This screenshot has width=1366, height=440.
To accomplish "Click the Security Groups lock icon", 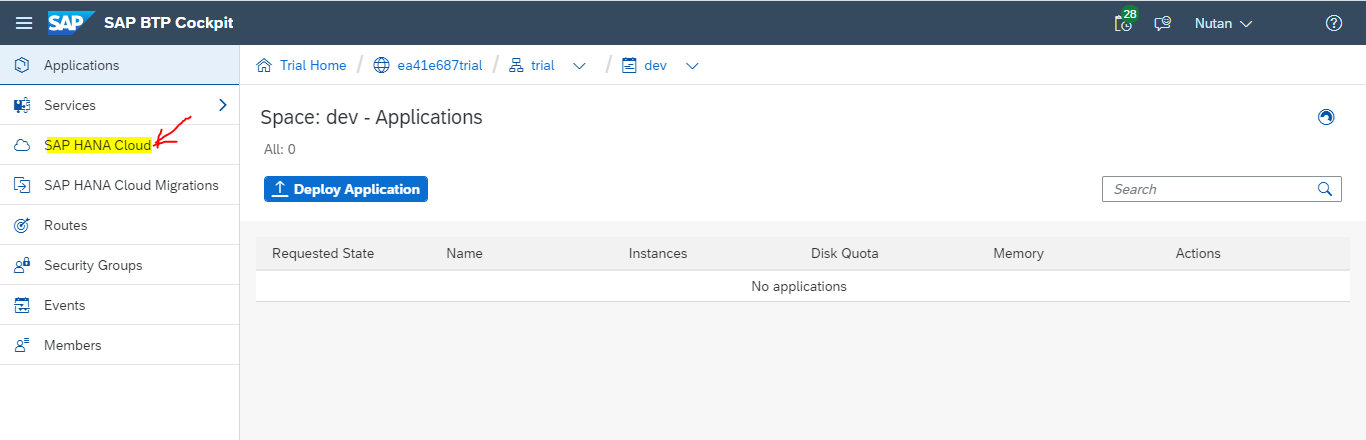I will [x=22, y=265].
